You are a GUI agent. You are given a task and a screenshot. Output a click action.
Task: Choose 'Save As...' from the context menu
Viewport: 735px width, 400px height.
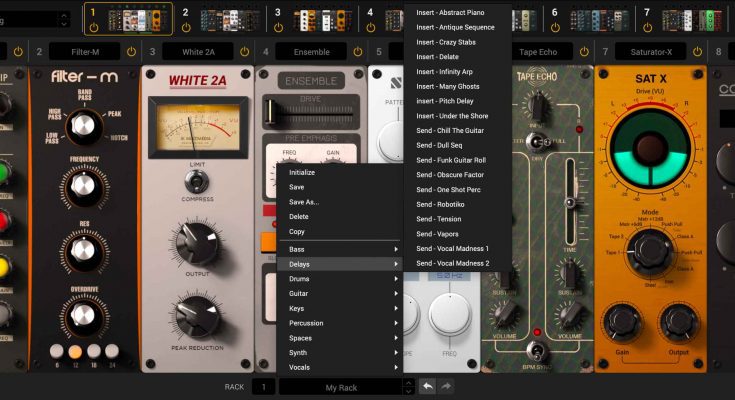click(304, 202)
